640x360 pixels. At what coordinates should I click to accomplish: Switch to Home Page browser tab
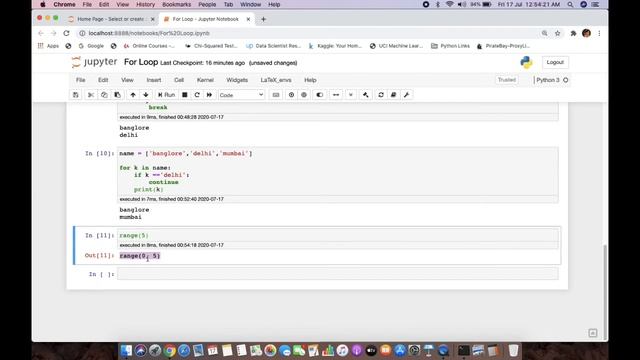[x=110, y=19]
